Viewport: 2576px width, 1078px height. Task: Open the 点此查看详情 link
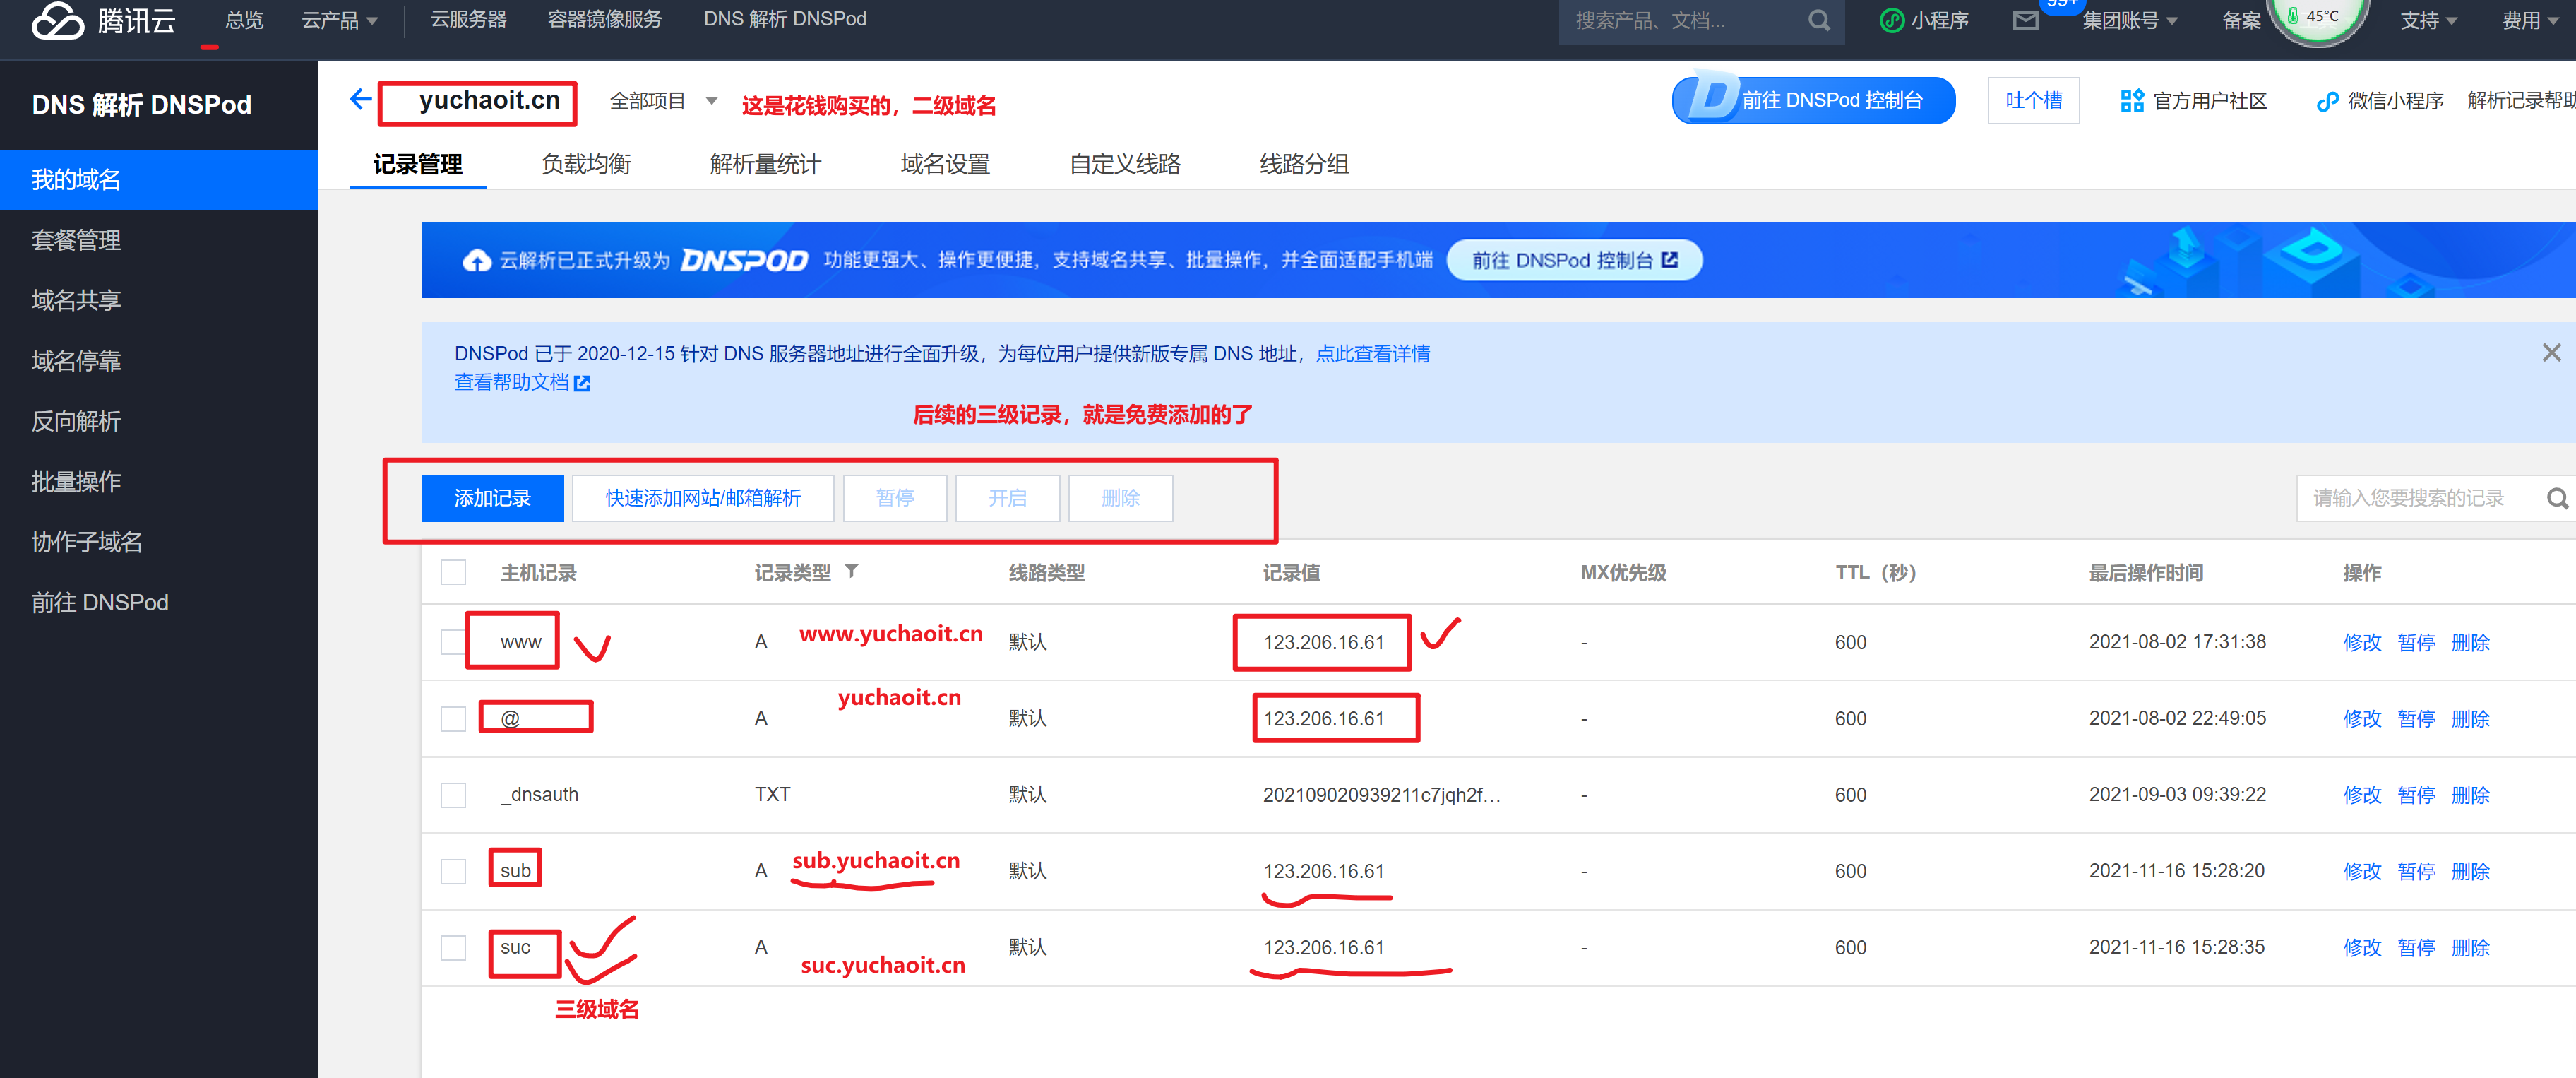(x=1372, y=353)
